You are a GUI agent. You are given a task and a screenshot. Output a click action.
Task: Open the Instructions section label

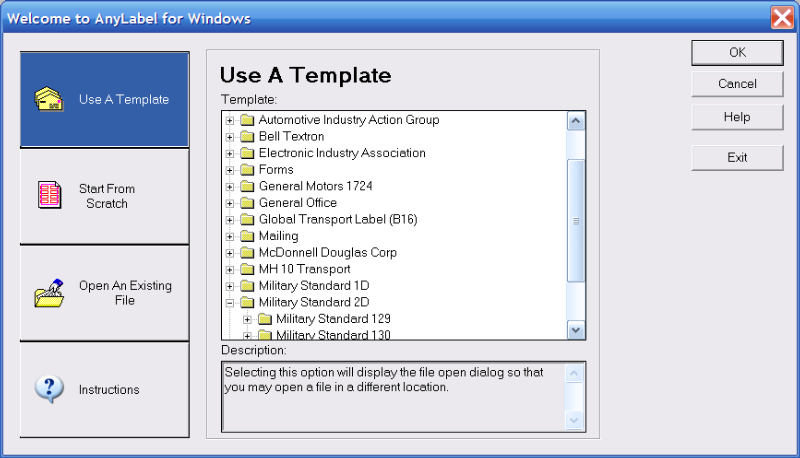pyautogui.click(x=109, y=390)
